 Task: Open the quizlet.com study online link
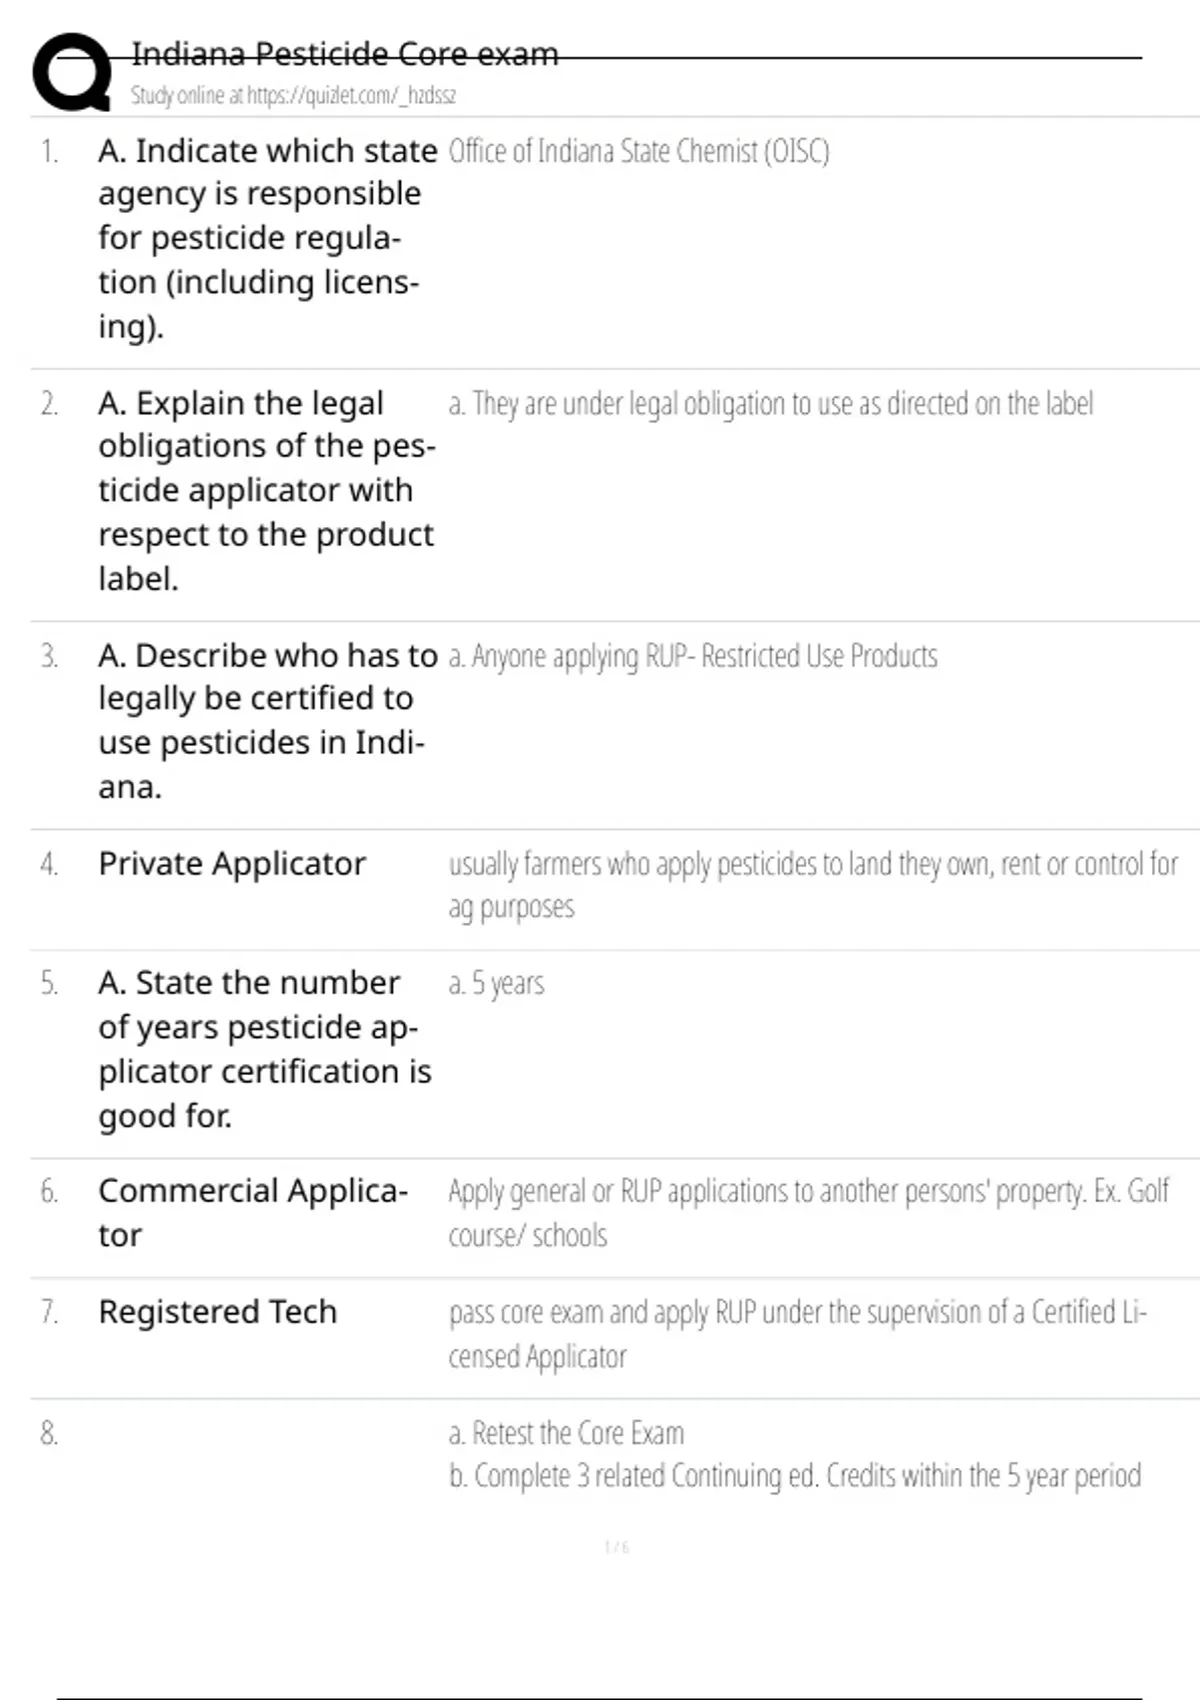tap(293, 96)
